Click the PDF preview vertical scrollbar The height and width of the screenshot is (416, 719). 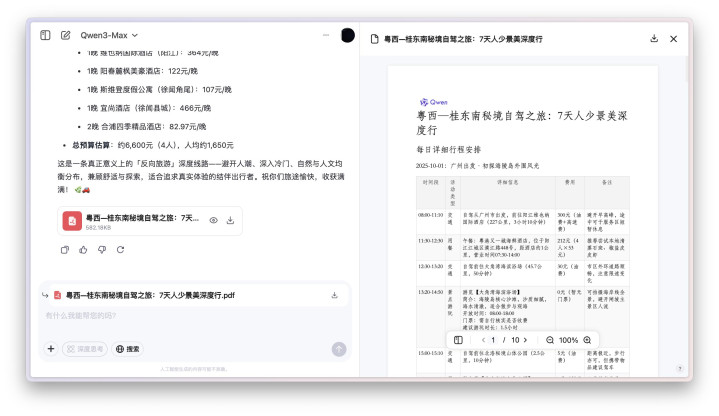[687, 69]
